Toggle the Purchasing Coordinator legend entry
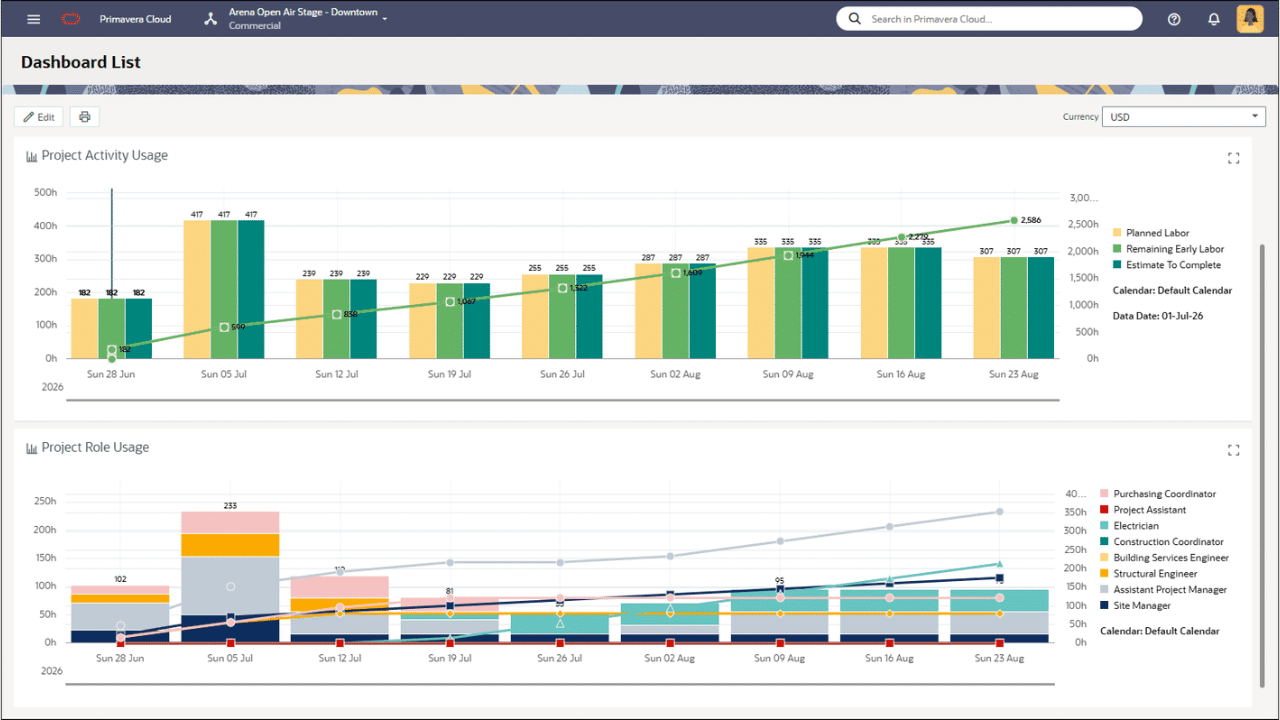The width and height of the screenshot is (1280, 720). point(1158,494)
